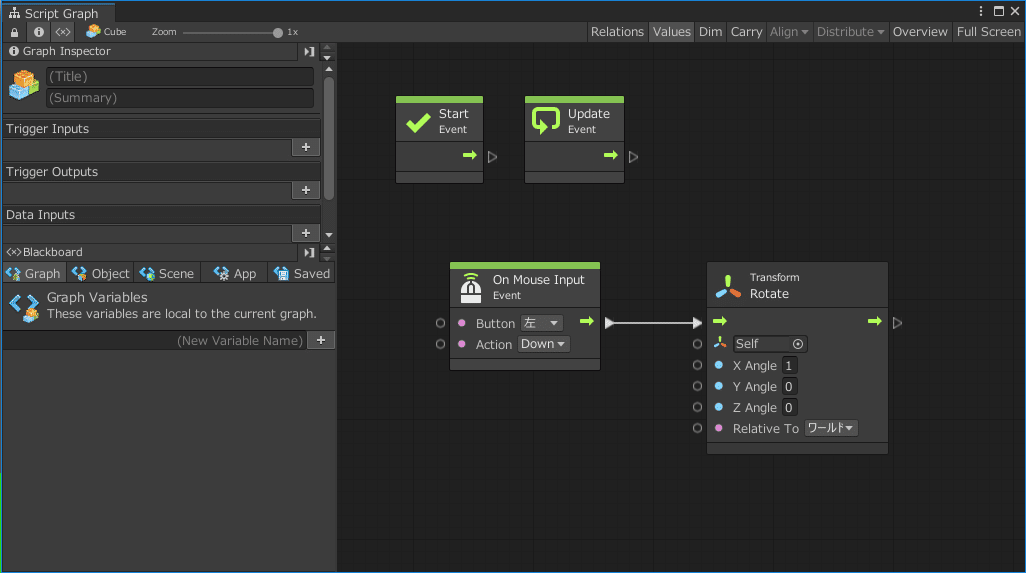Toggle the Values button
The width and height of the screenshot is (1026, 573).
click(x=671, y=31)
